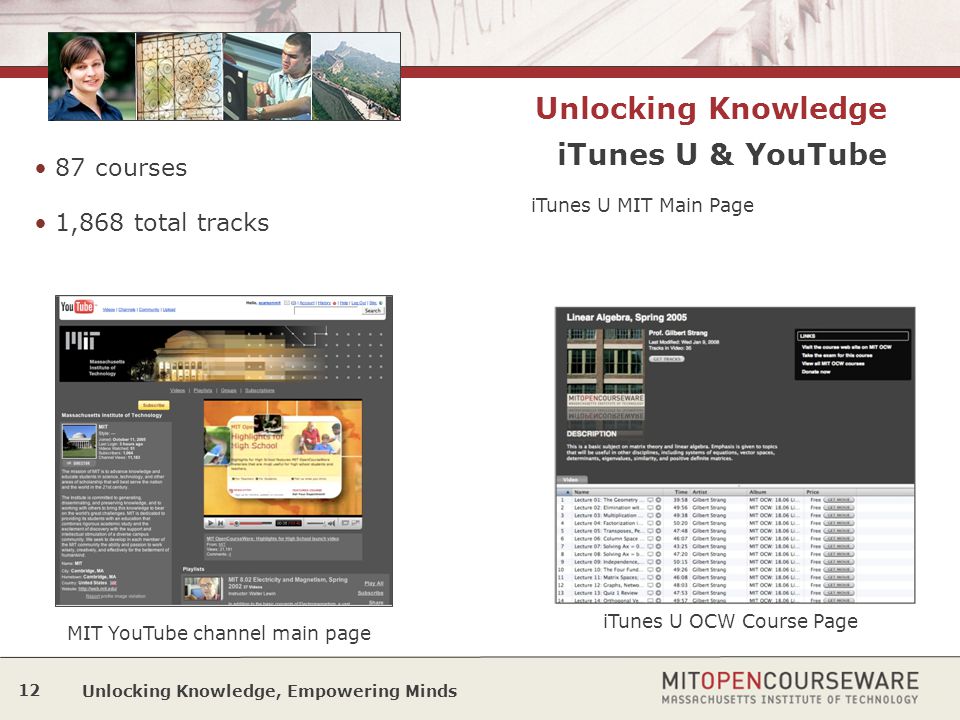The height and width of the screenshot is (720, 960).
Task: Click the video icon on the Lecture 07 row
Action: click(650, 546)
